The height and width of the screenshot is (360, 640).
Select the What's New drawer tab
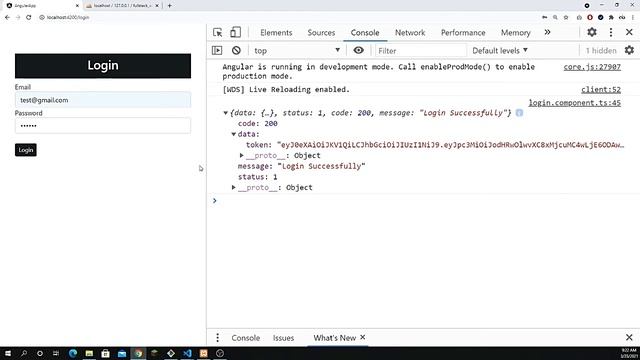click(334, 338)
